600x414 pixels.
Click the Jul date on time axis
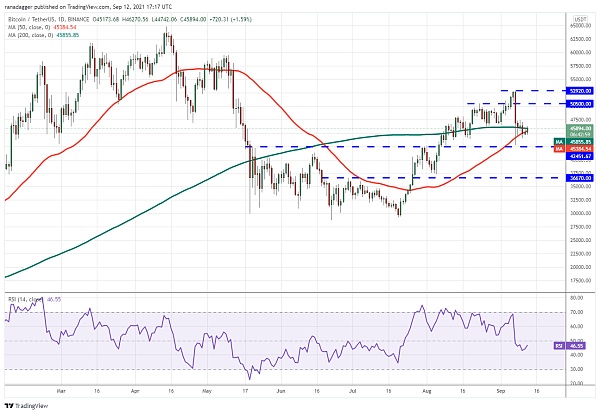tap(353, 391)
